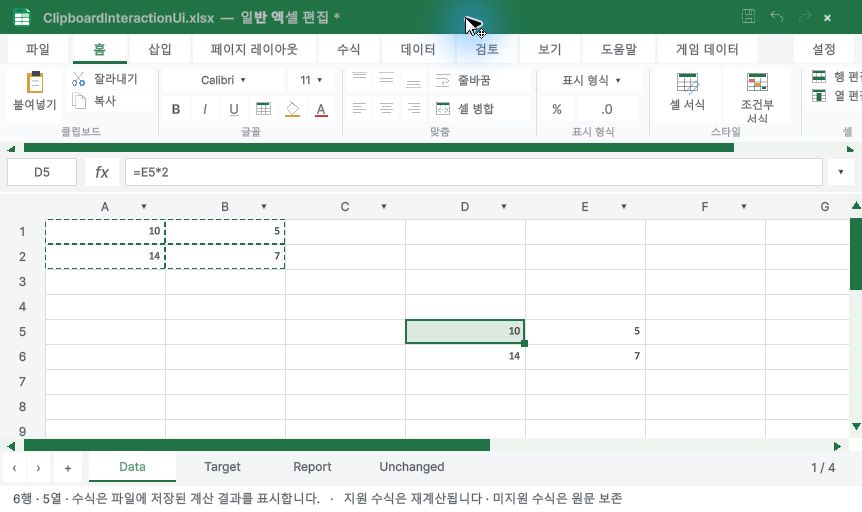862x512 pixels.
Task: Center text horizontally
Action: [x=386, y=108]
